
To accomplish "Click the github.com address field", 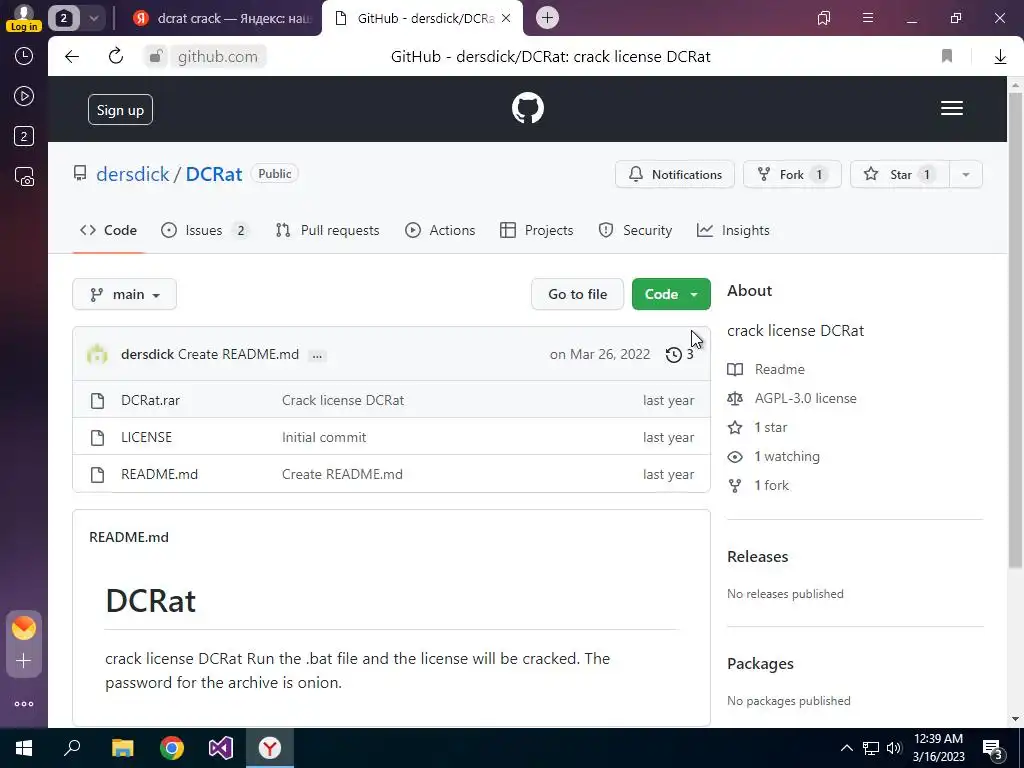I will pyautogui.click(x=217, y=57).
